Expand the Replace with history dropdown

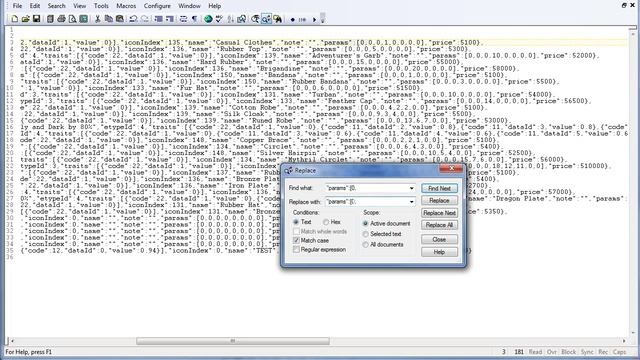pos(411,202)
